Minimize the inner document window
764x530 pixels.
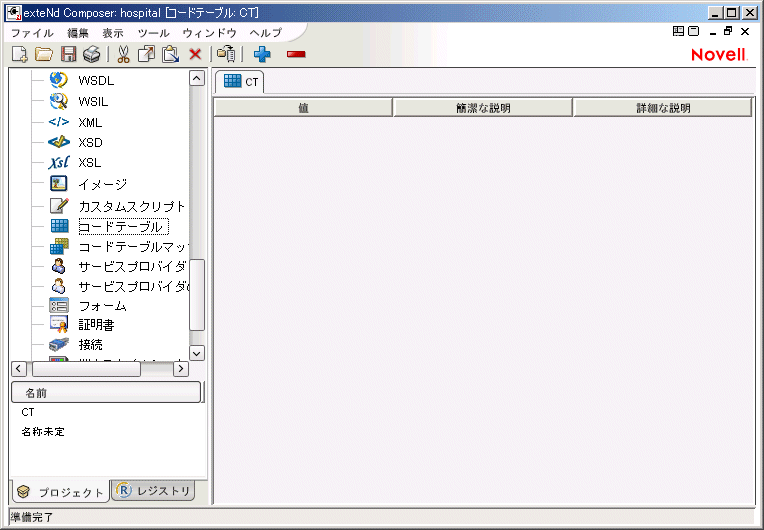[713, 32]
